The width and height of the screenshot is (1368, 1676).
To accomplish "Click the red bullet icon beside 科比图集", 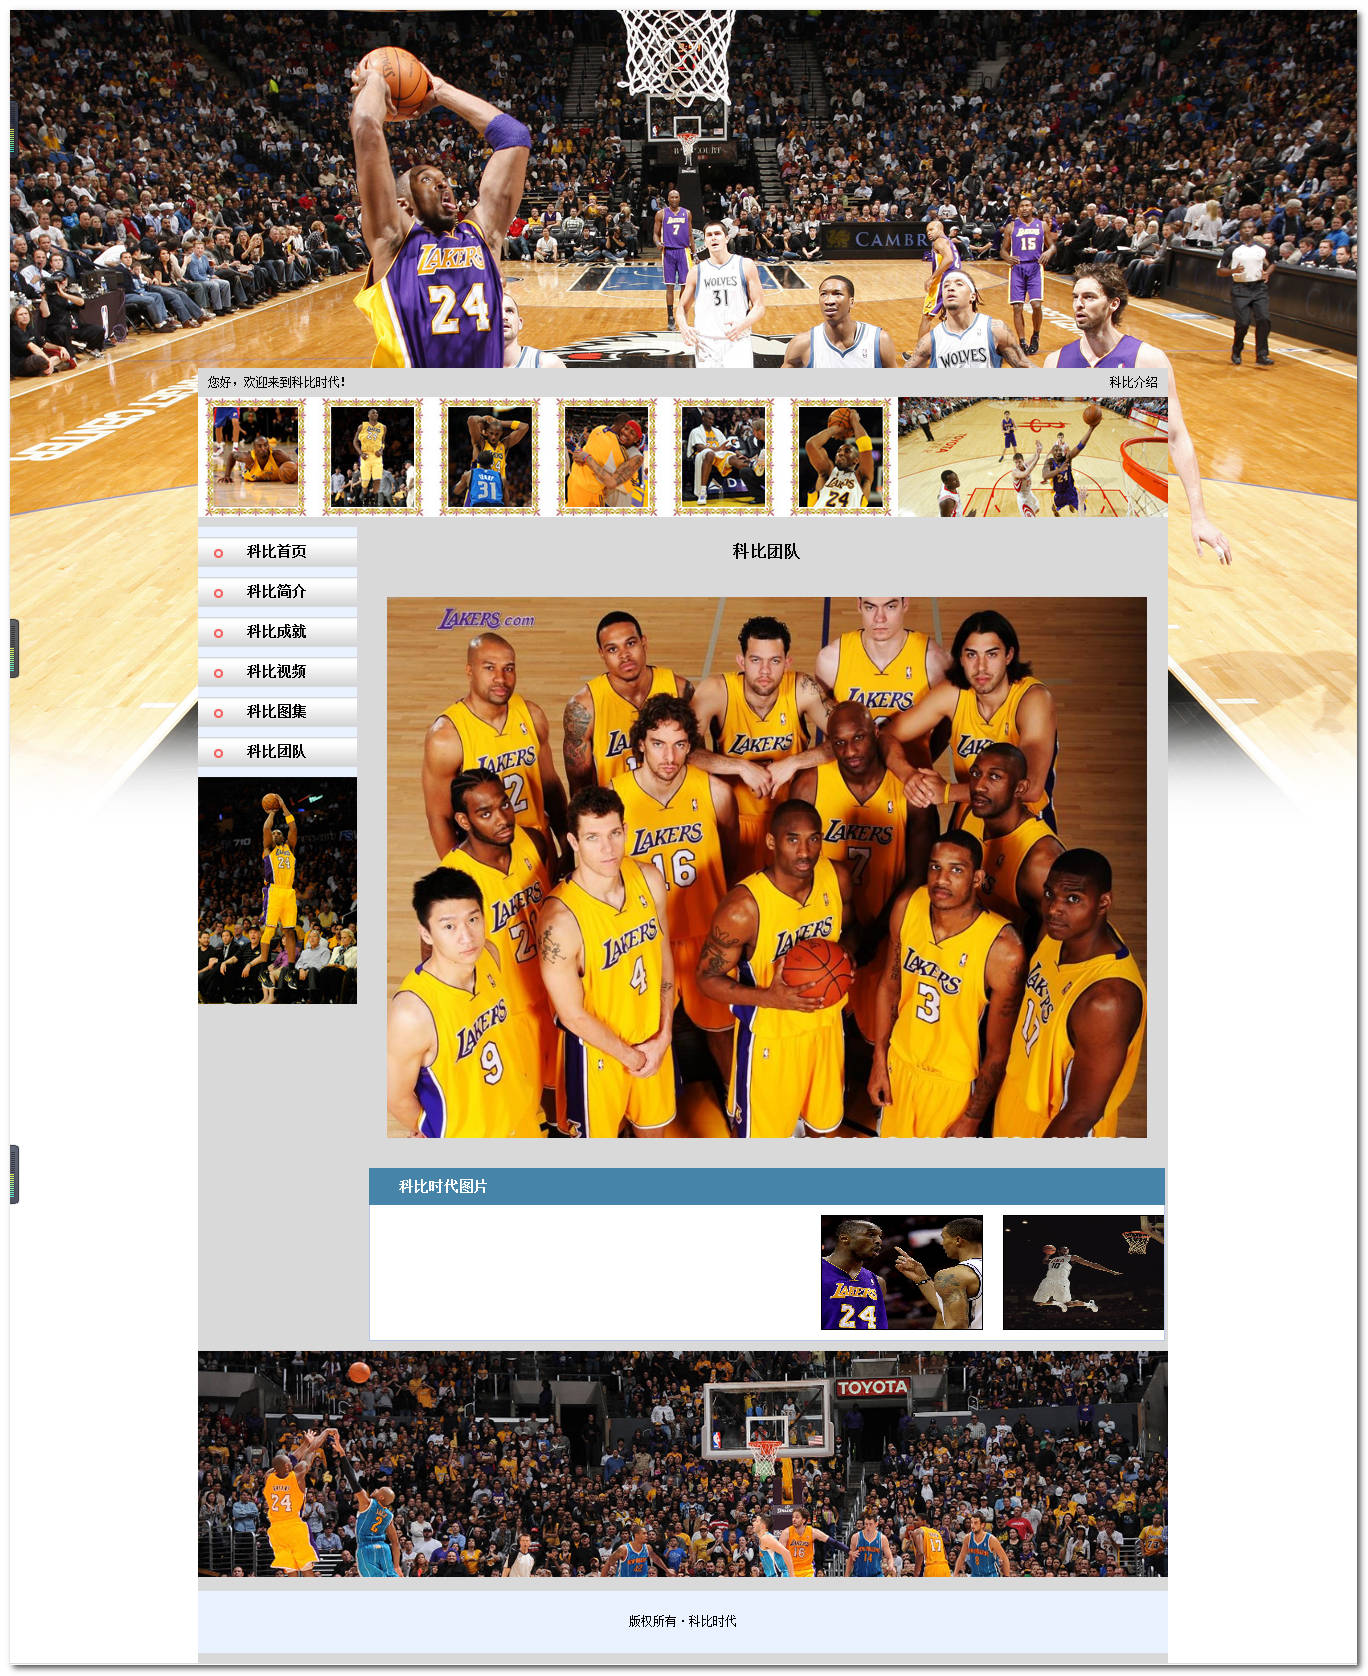I will (x=218, y=713).
